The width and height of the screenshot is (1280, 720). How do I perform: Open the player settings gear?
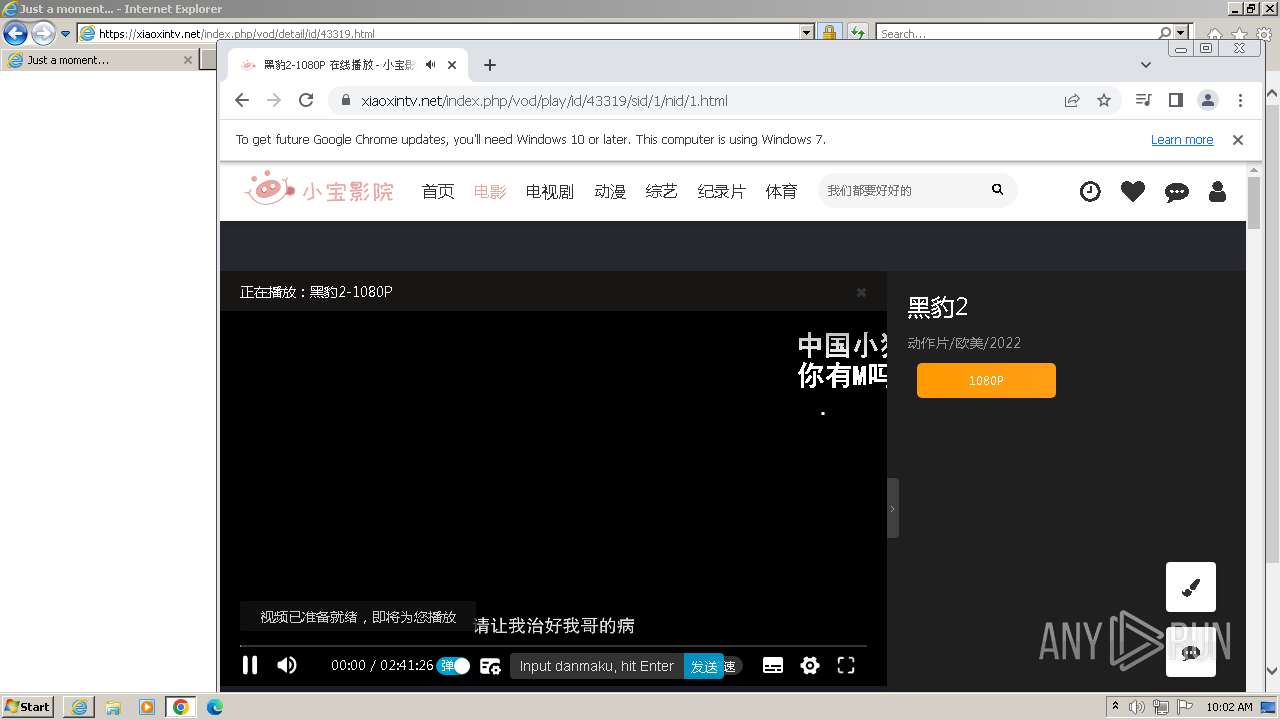pyautogui.click(x=810, y=666)
